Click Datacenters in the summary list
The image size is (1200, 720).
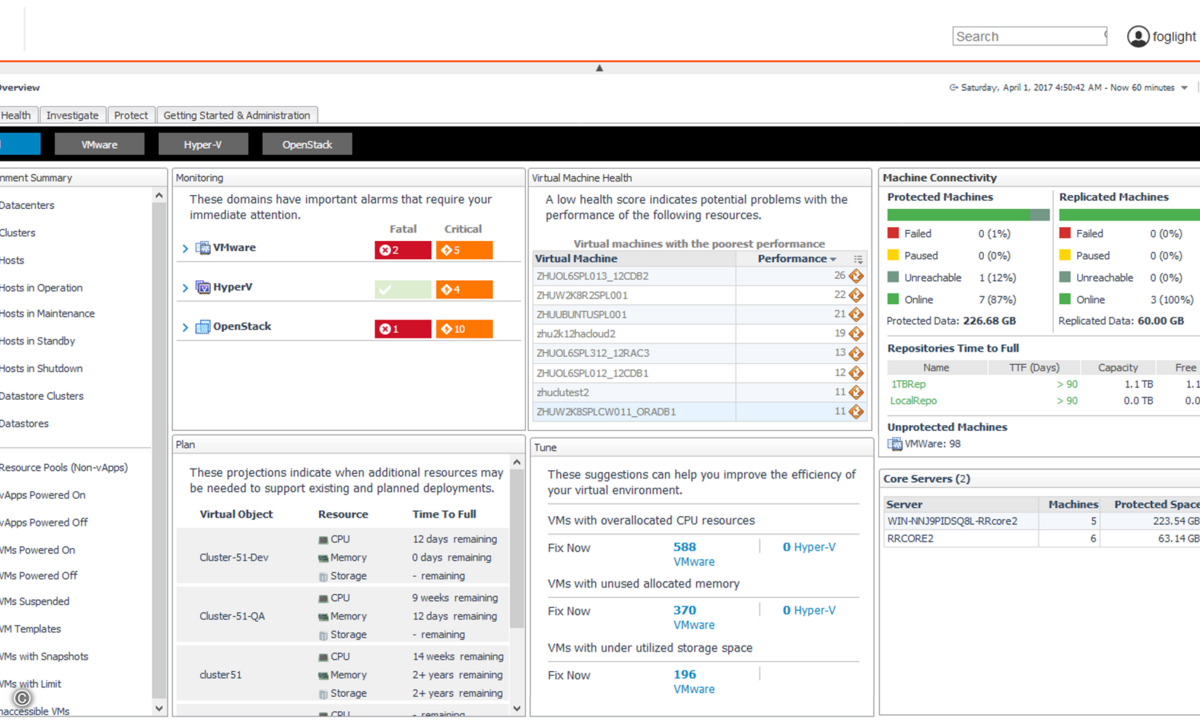[27, 205]
